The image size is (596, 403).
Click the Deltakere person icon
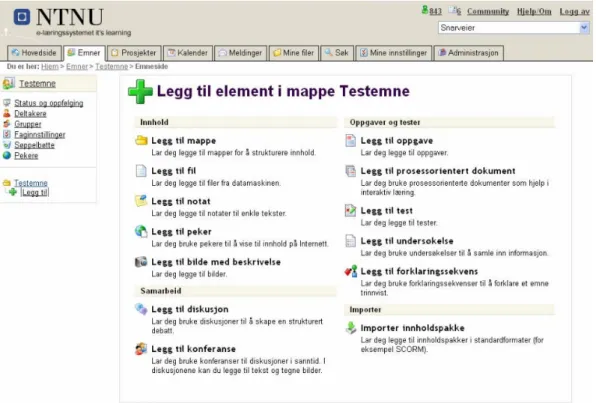(x=7, y=113)
